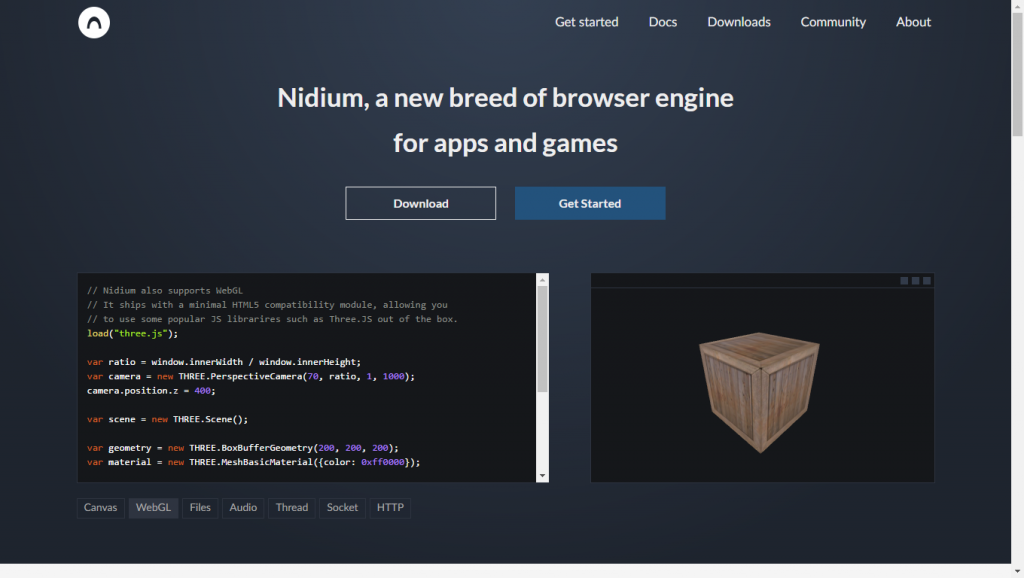Click the page scrollbar thumb
The width and height of the screenshot is (1024, 578).
(1017, 74)
